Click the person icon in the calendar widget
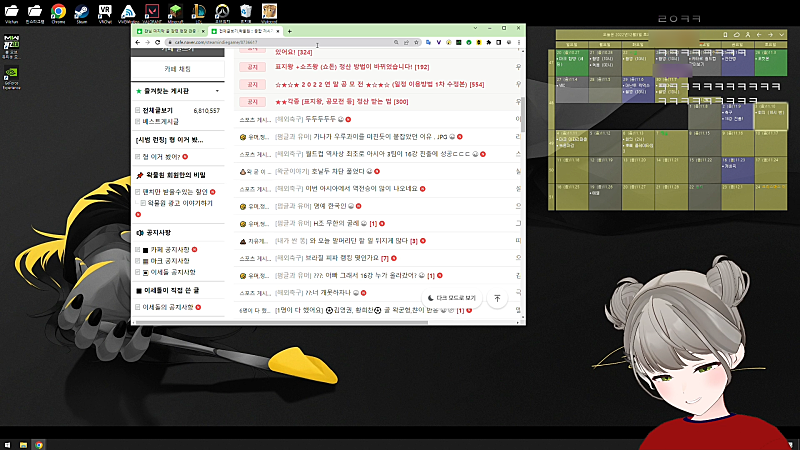Viewport: 800px width, 450px height. (748, 35)
